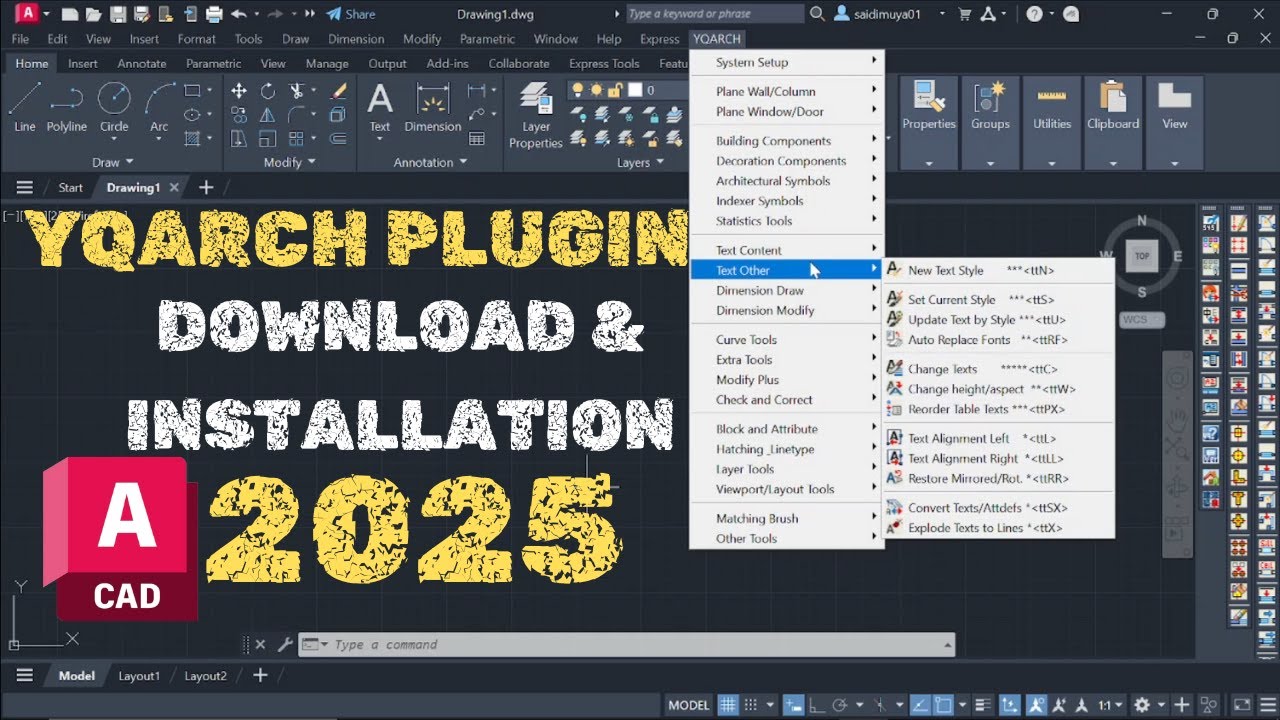Screen dimensions: 1280x720
Task: Open the Express menu
Action: click(x=659, y=39)
